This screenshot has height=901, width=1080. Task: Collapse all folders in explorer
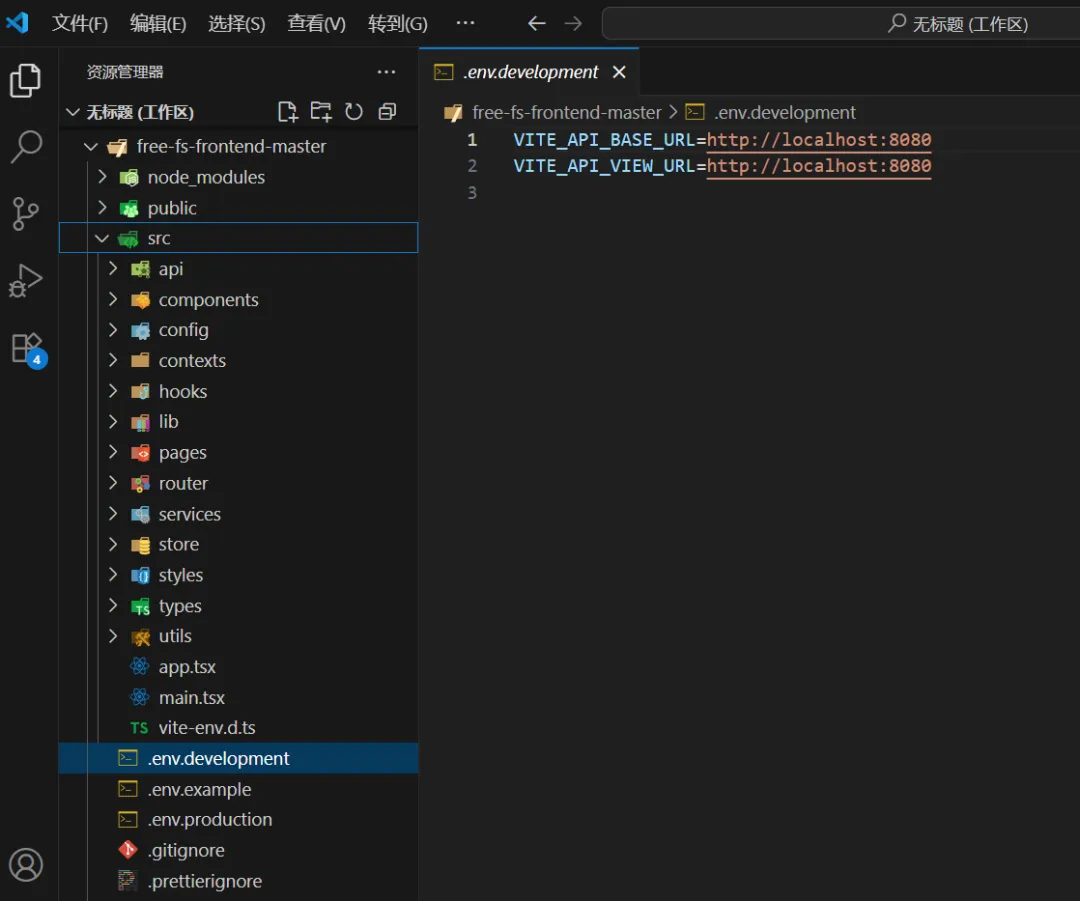(387, 112)
